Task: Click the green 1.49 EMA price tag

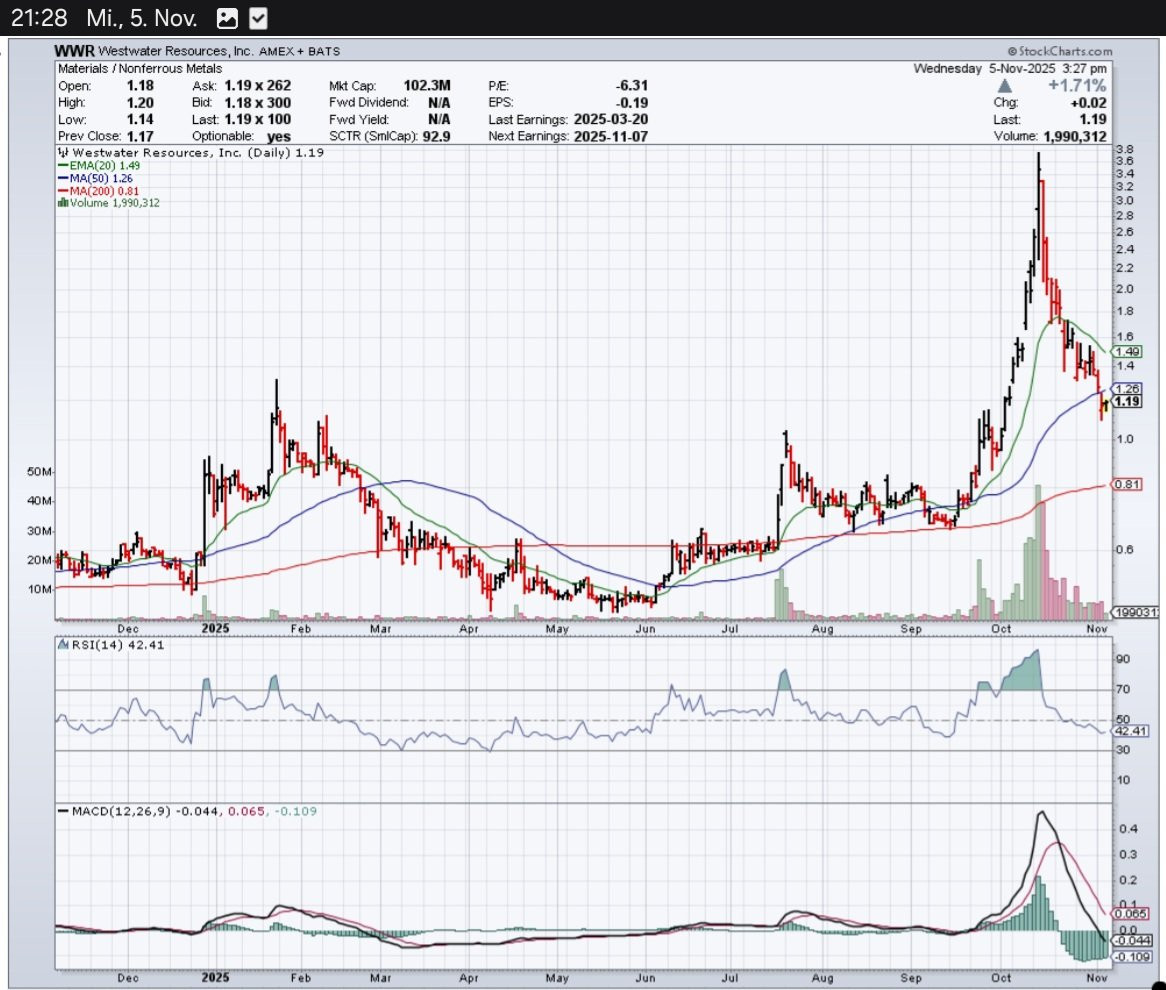Action: [x=1128, y=352]
